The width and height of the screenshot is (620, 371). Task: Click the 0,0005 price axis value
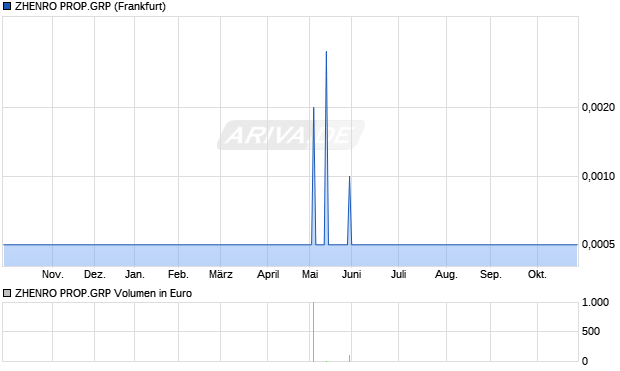598,244
